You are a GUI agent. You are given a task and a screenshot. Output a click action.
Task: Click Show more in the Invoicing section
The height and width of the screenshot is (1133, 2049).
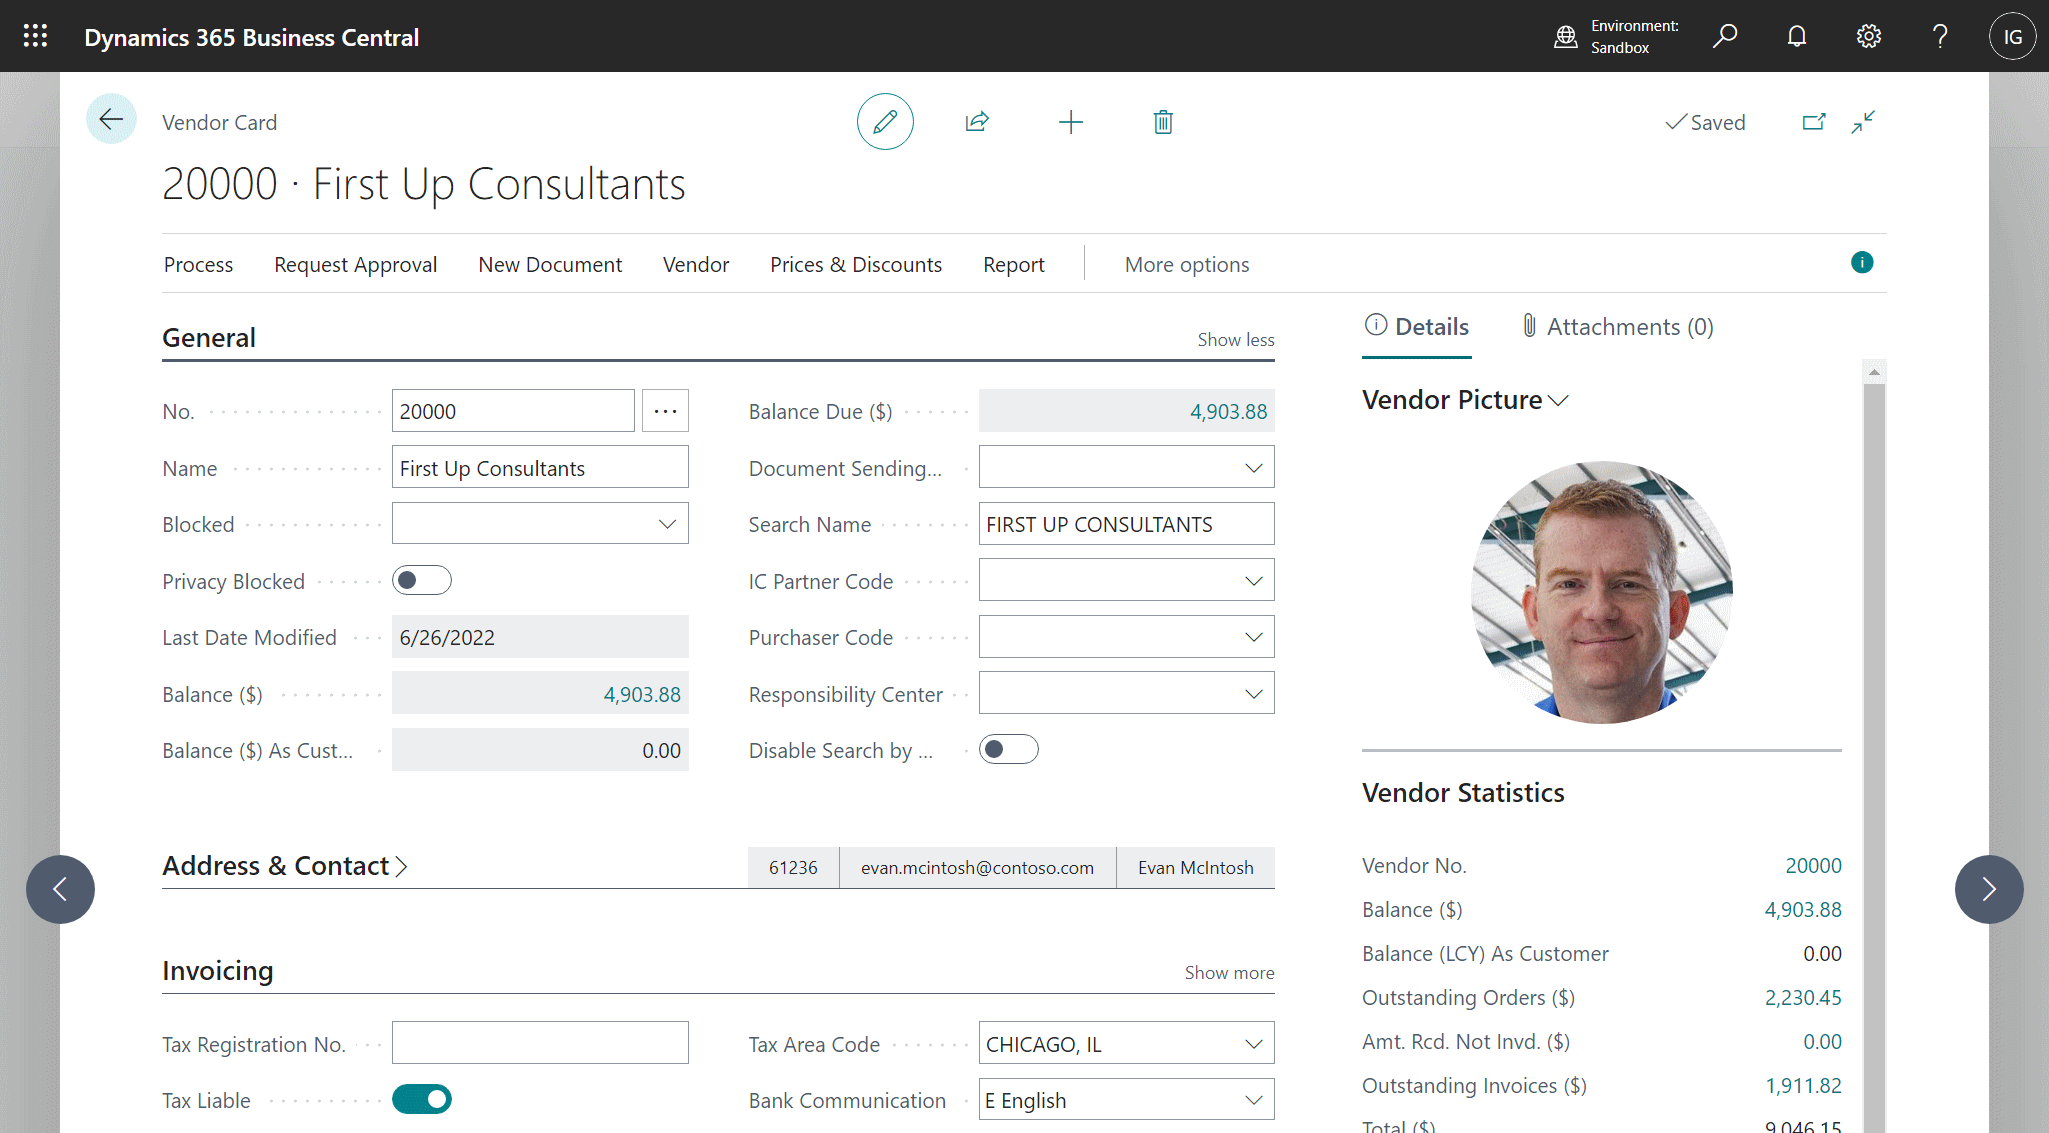(1228, 972)
